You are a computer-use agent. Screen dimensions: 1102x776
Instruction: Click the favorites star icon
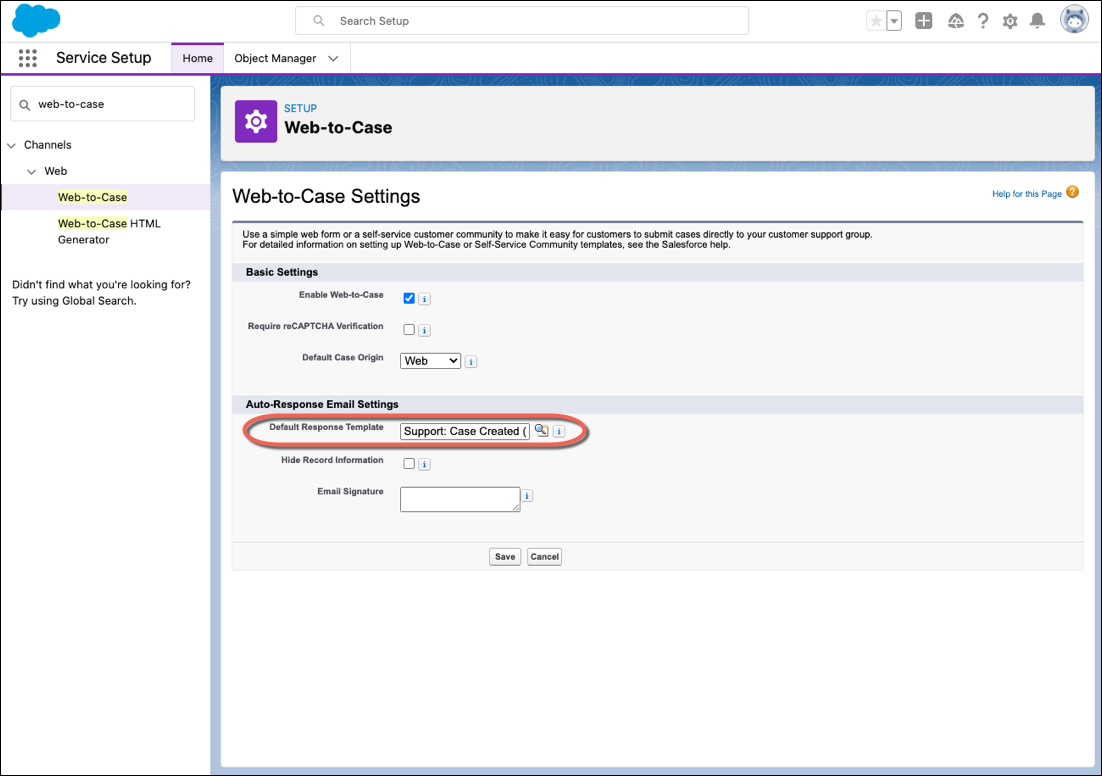(x=876, y=21)
